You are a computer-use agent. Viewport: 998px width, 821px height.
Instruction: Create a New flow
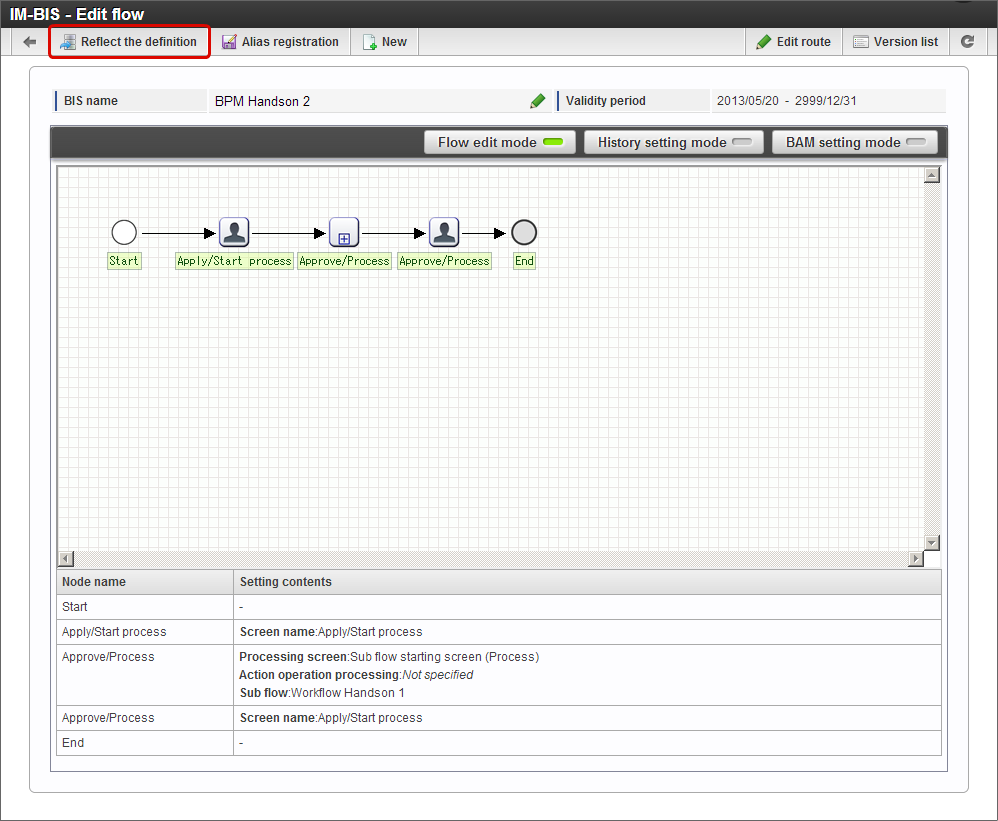click(384, 42)
